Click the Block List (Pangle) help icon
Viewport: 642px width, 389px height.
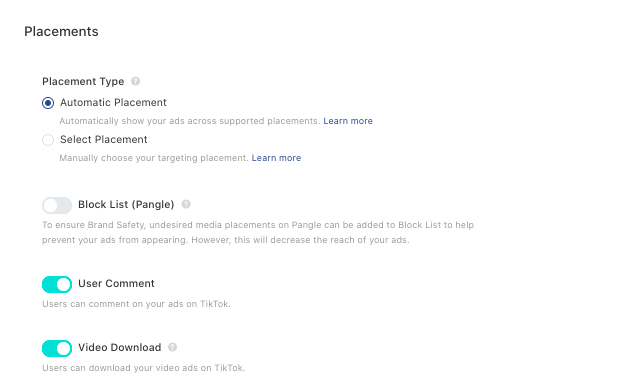186,204
